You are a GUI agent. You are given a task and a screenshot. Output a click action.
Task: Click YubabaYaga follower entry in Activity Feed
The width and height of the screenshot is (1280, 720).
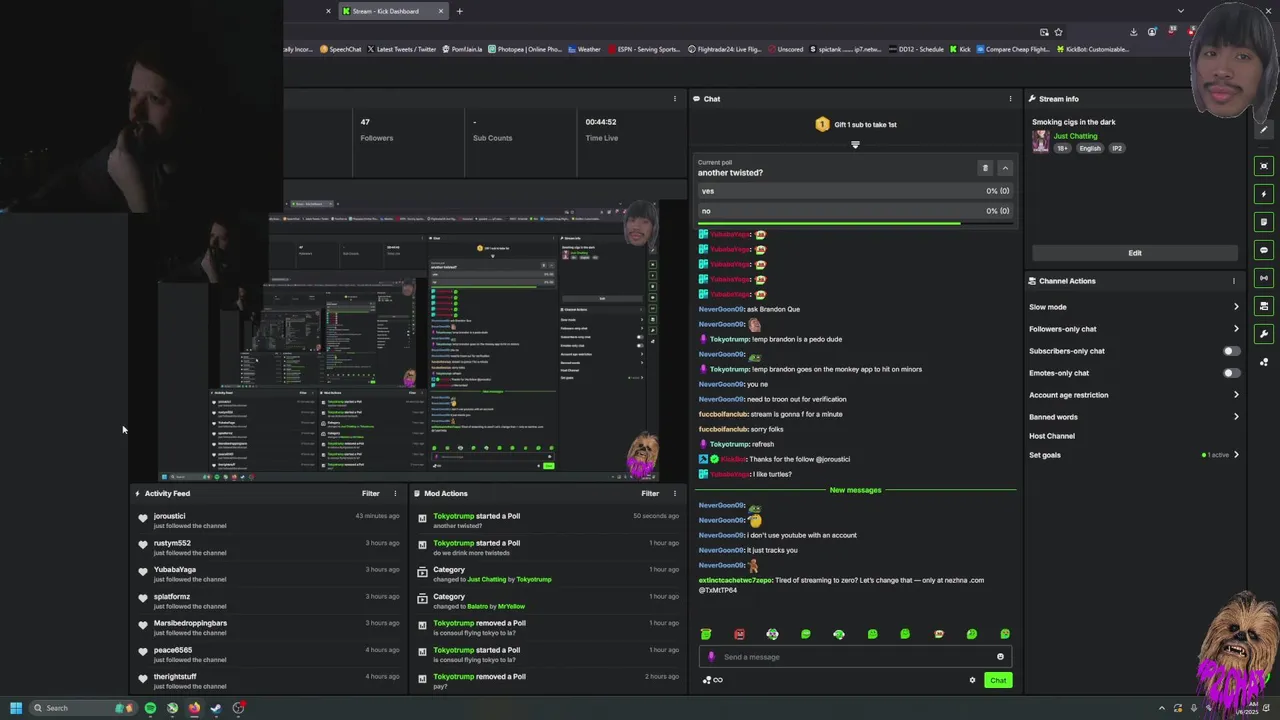click(x=268, y=574)
